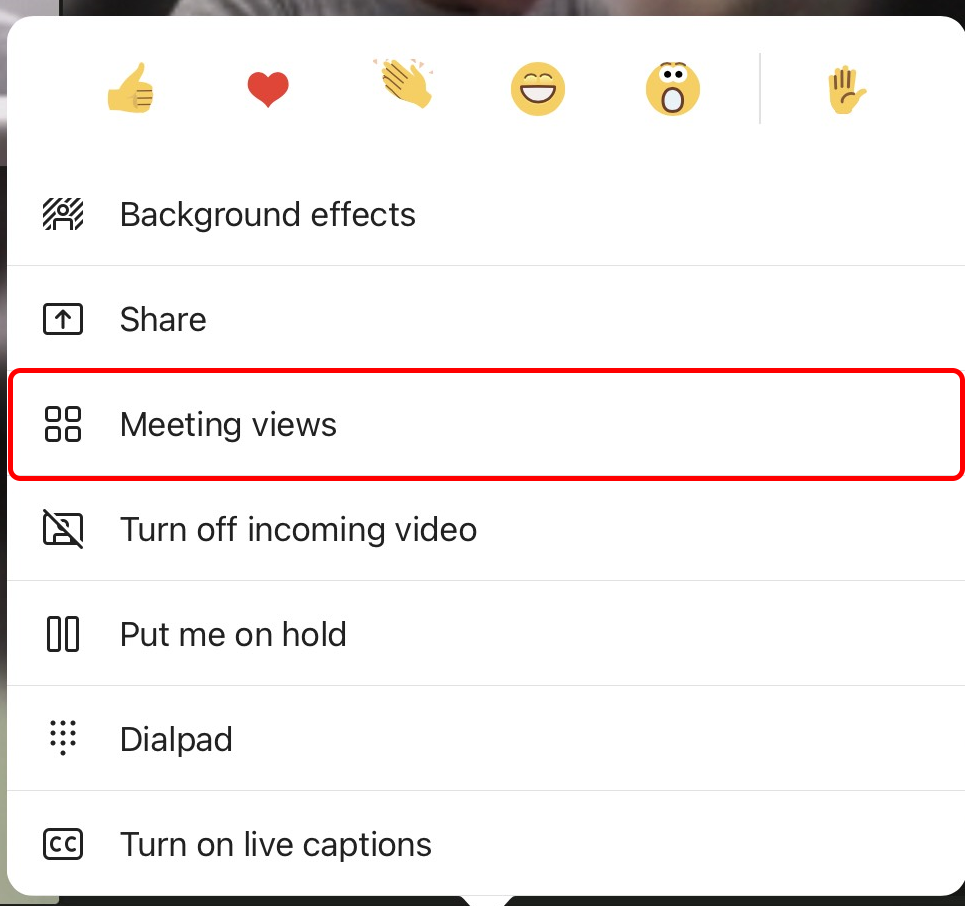Send the surprised face reaction
Image resolution: width=965 pixels, height=906 pixels.
673,88
